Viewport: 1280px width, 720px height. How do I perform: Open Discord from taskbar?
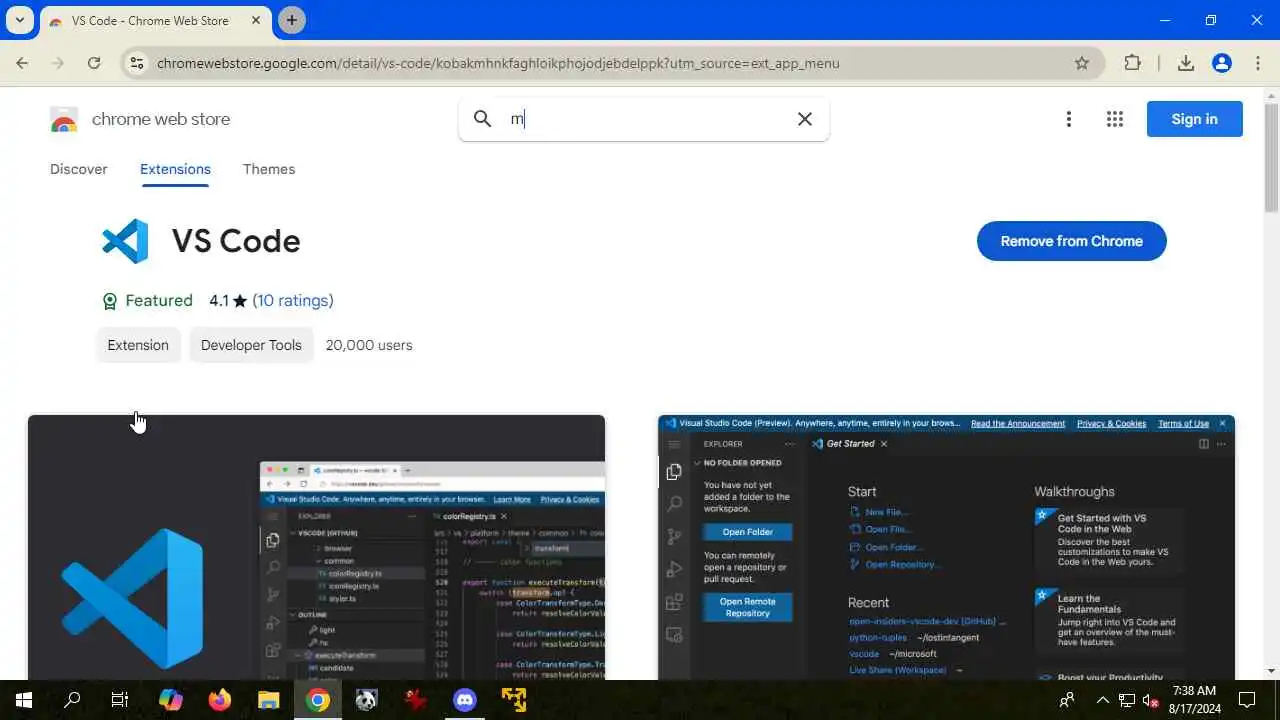point(465,700)
